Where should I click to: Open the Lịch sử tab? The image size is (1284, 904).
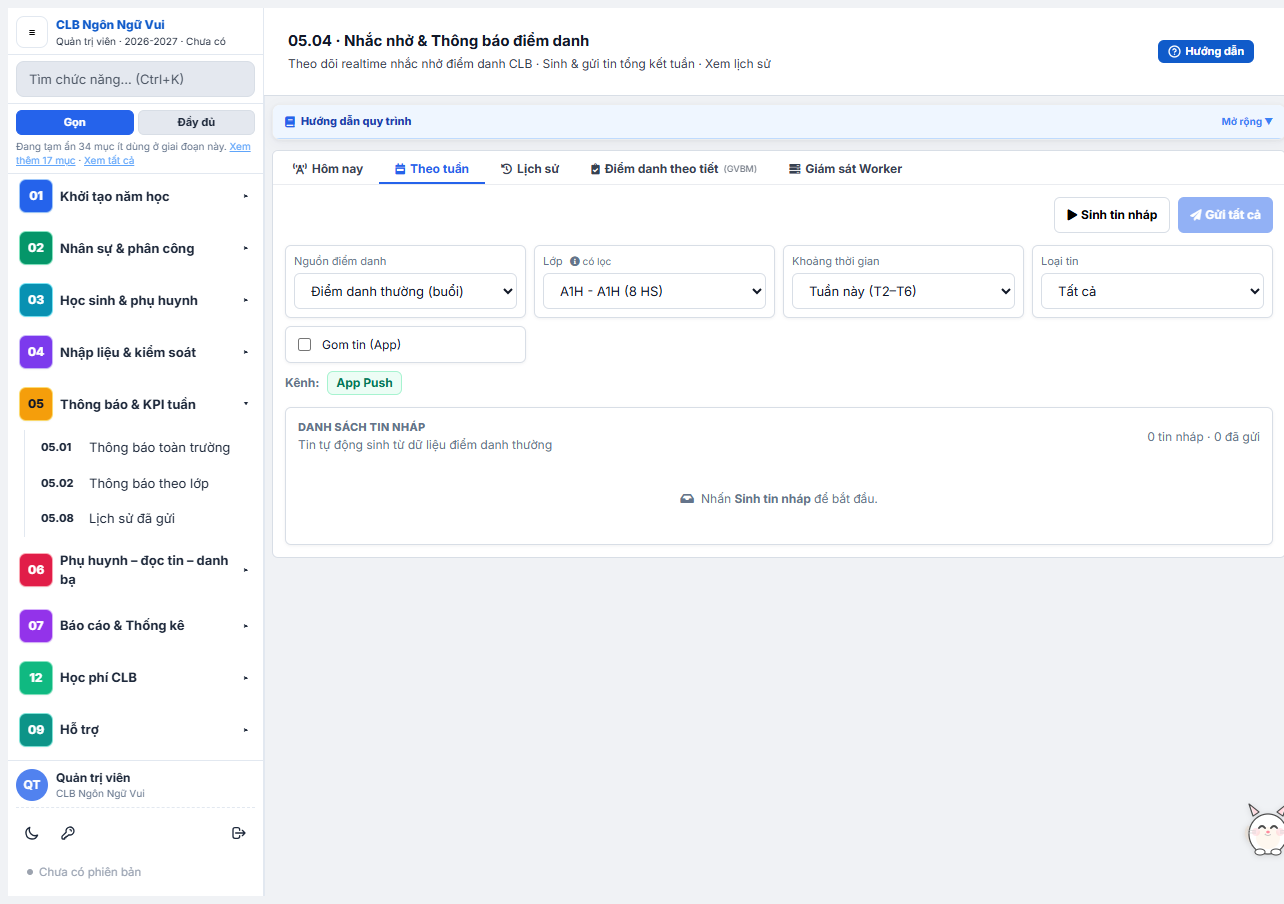click(x=530, y=169)
